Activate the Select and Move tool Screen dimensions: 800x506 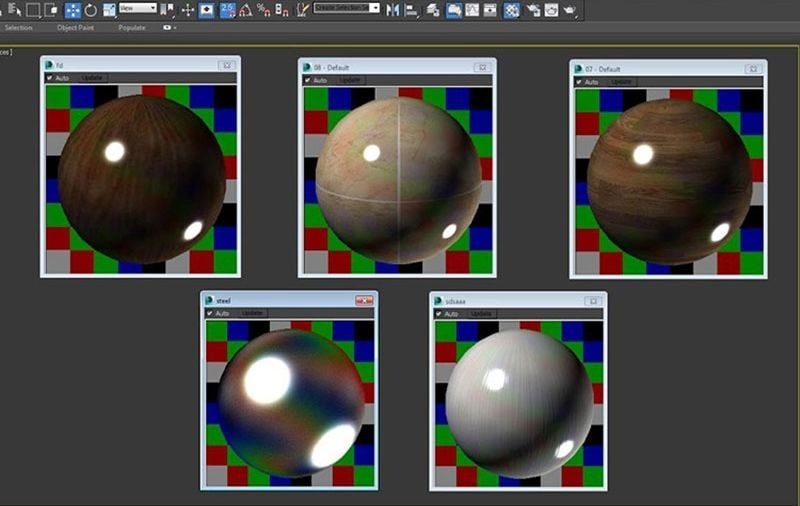[x=72, y=10]
